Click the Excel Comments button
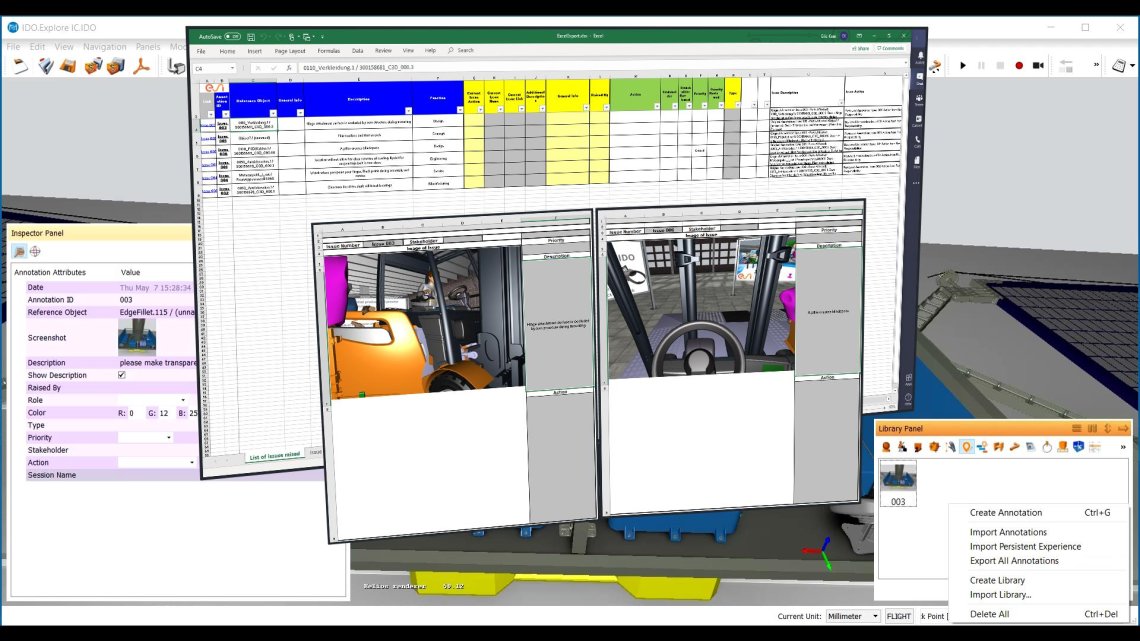 pos(890,49)
